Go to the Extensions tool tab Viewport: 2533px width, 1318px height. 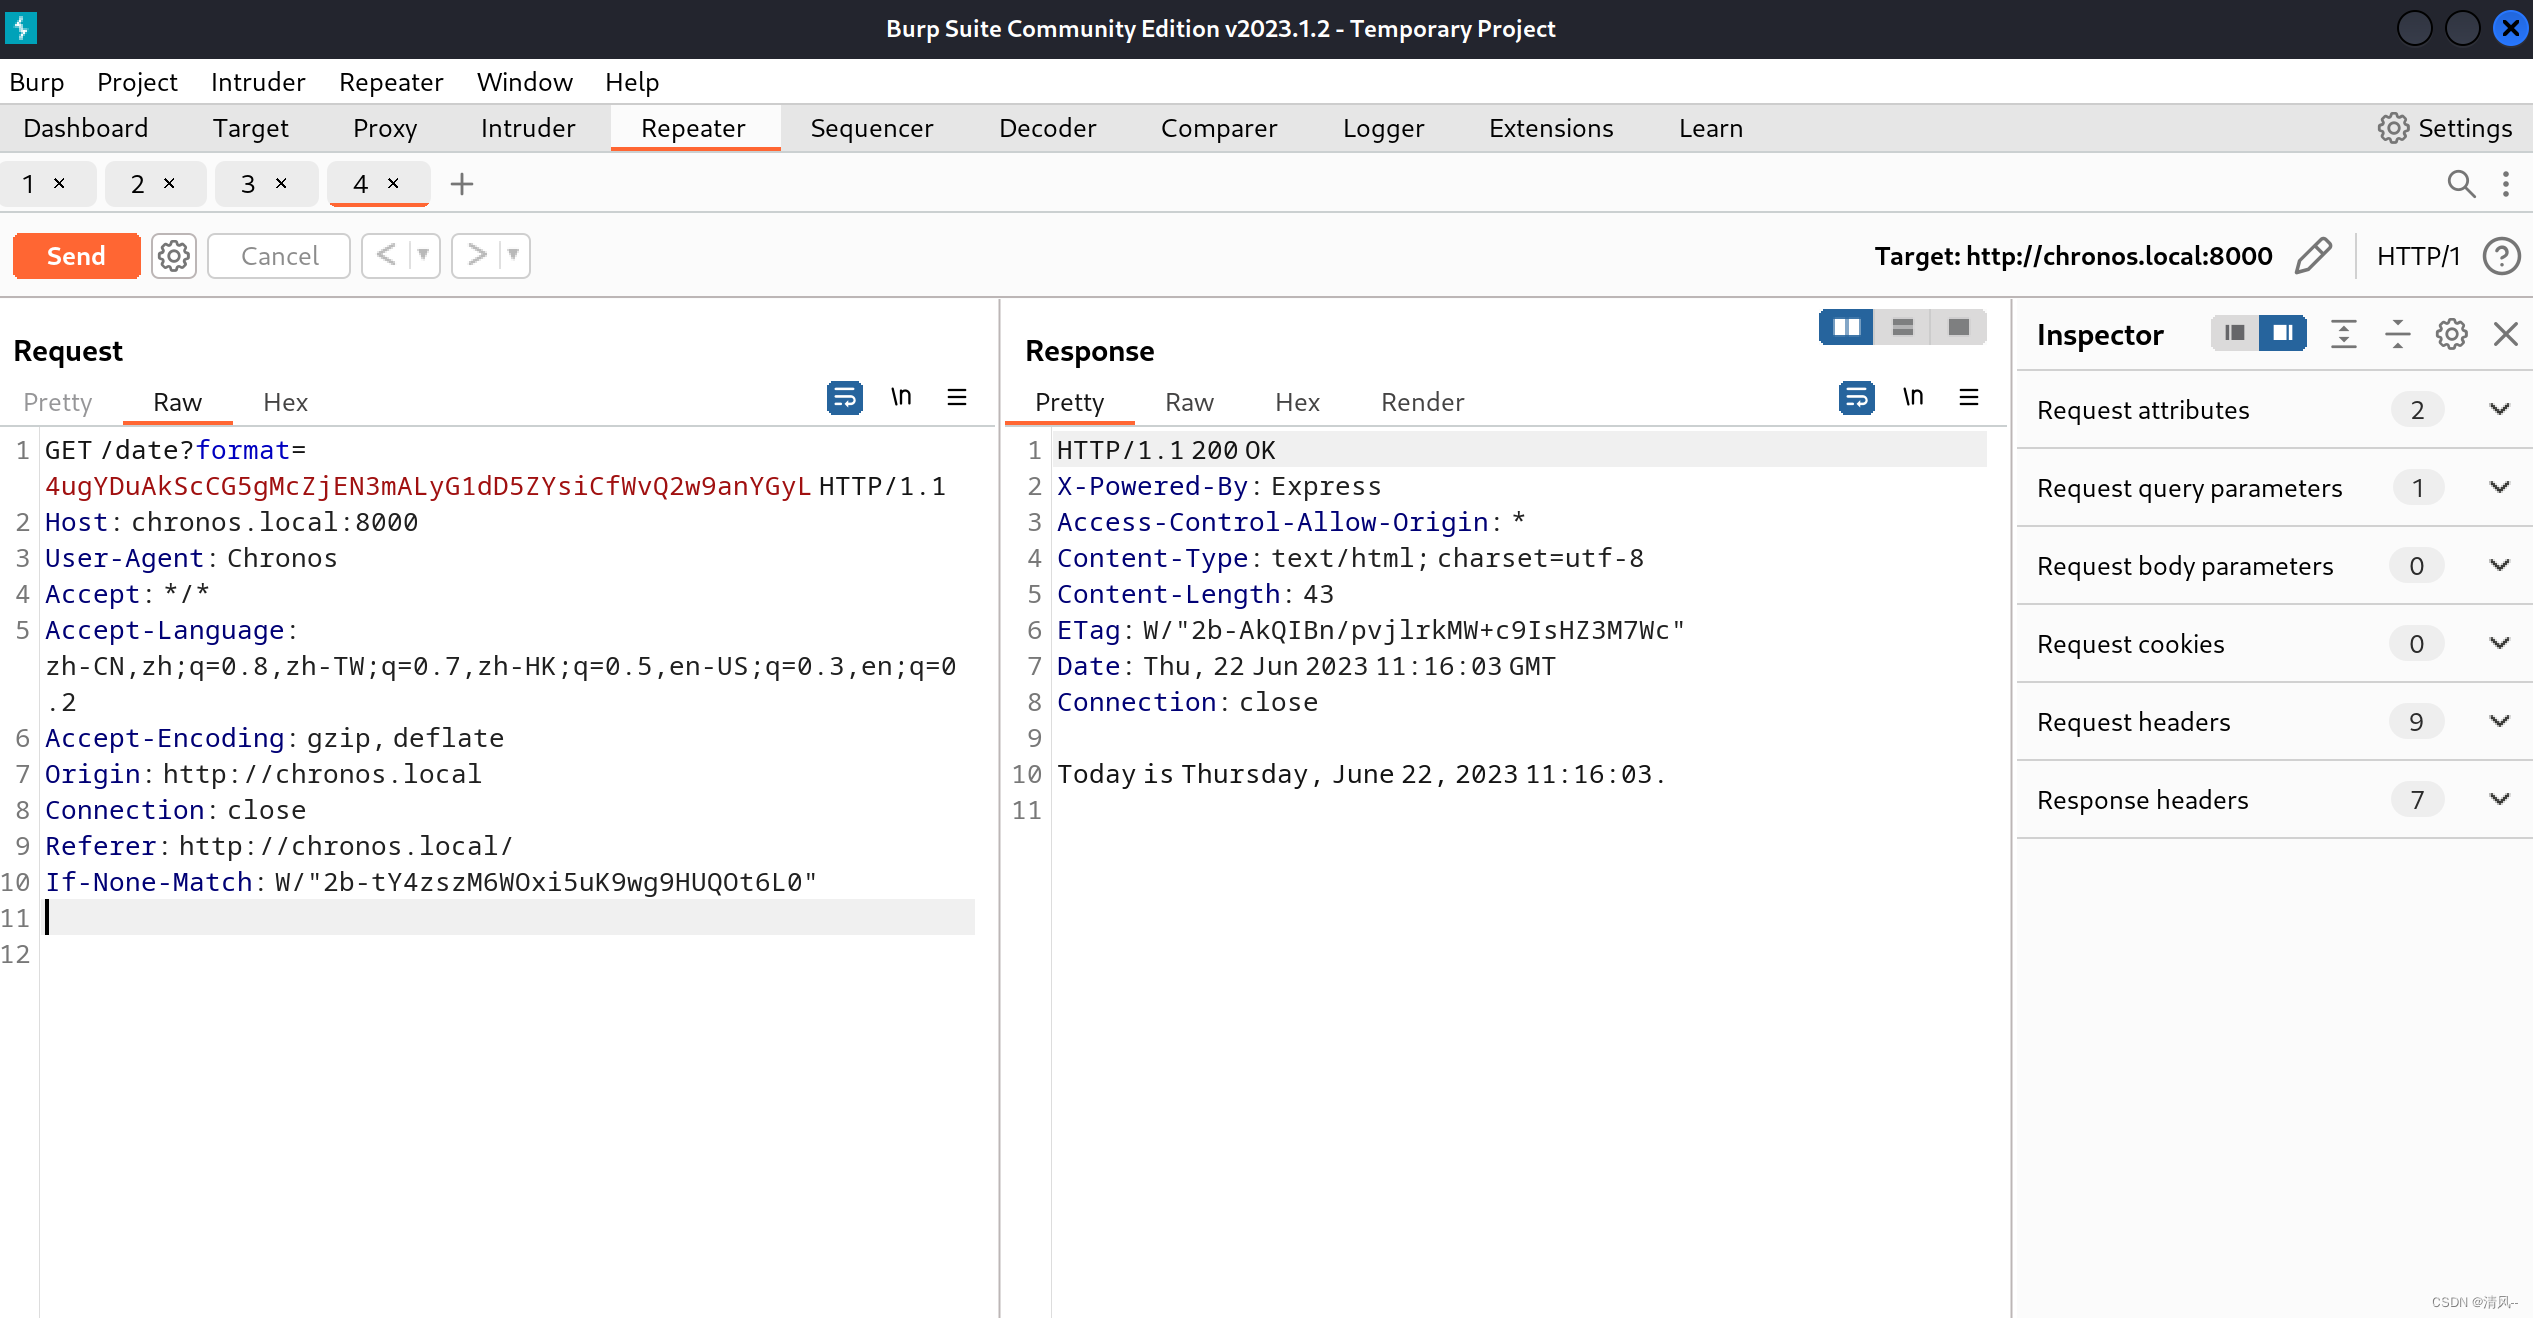tap(1551, 128)
